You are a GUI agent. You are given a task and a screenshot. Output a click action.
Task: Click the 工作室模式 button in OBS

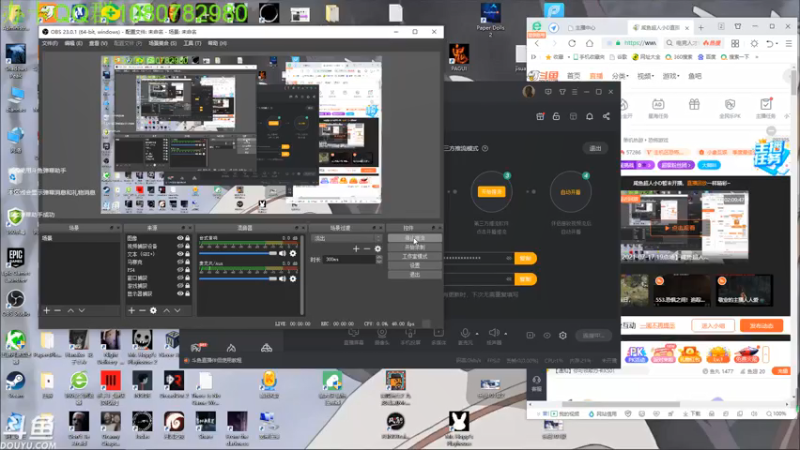415,256
